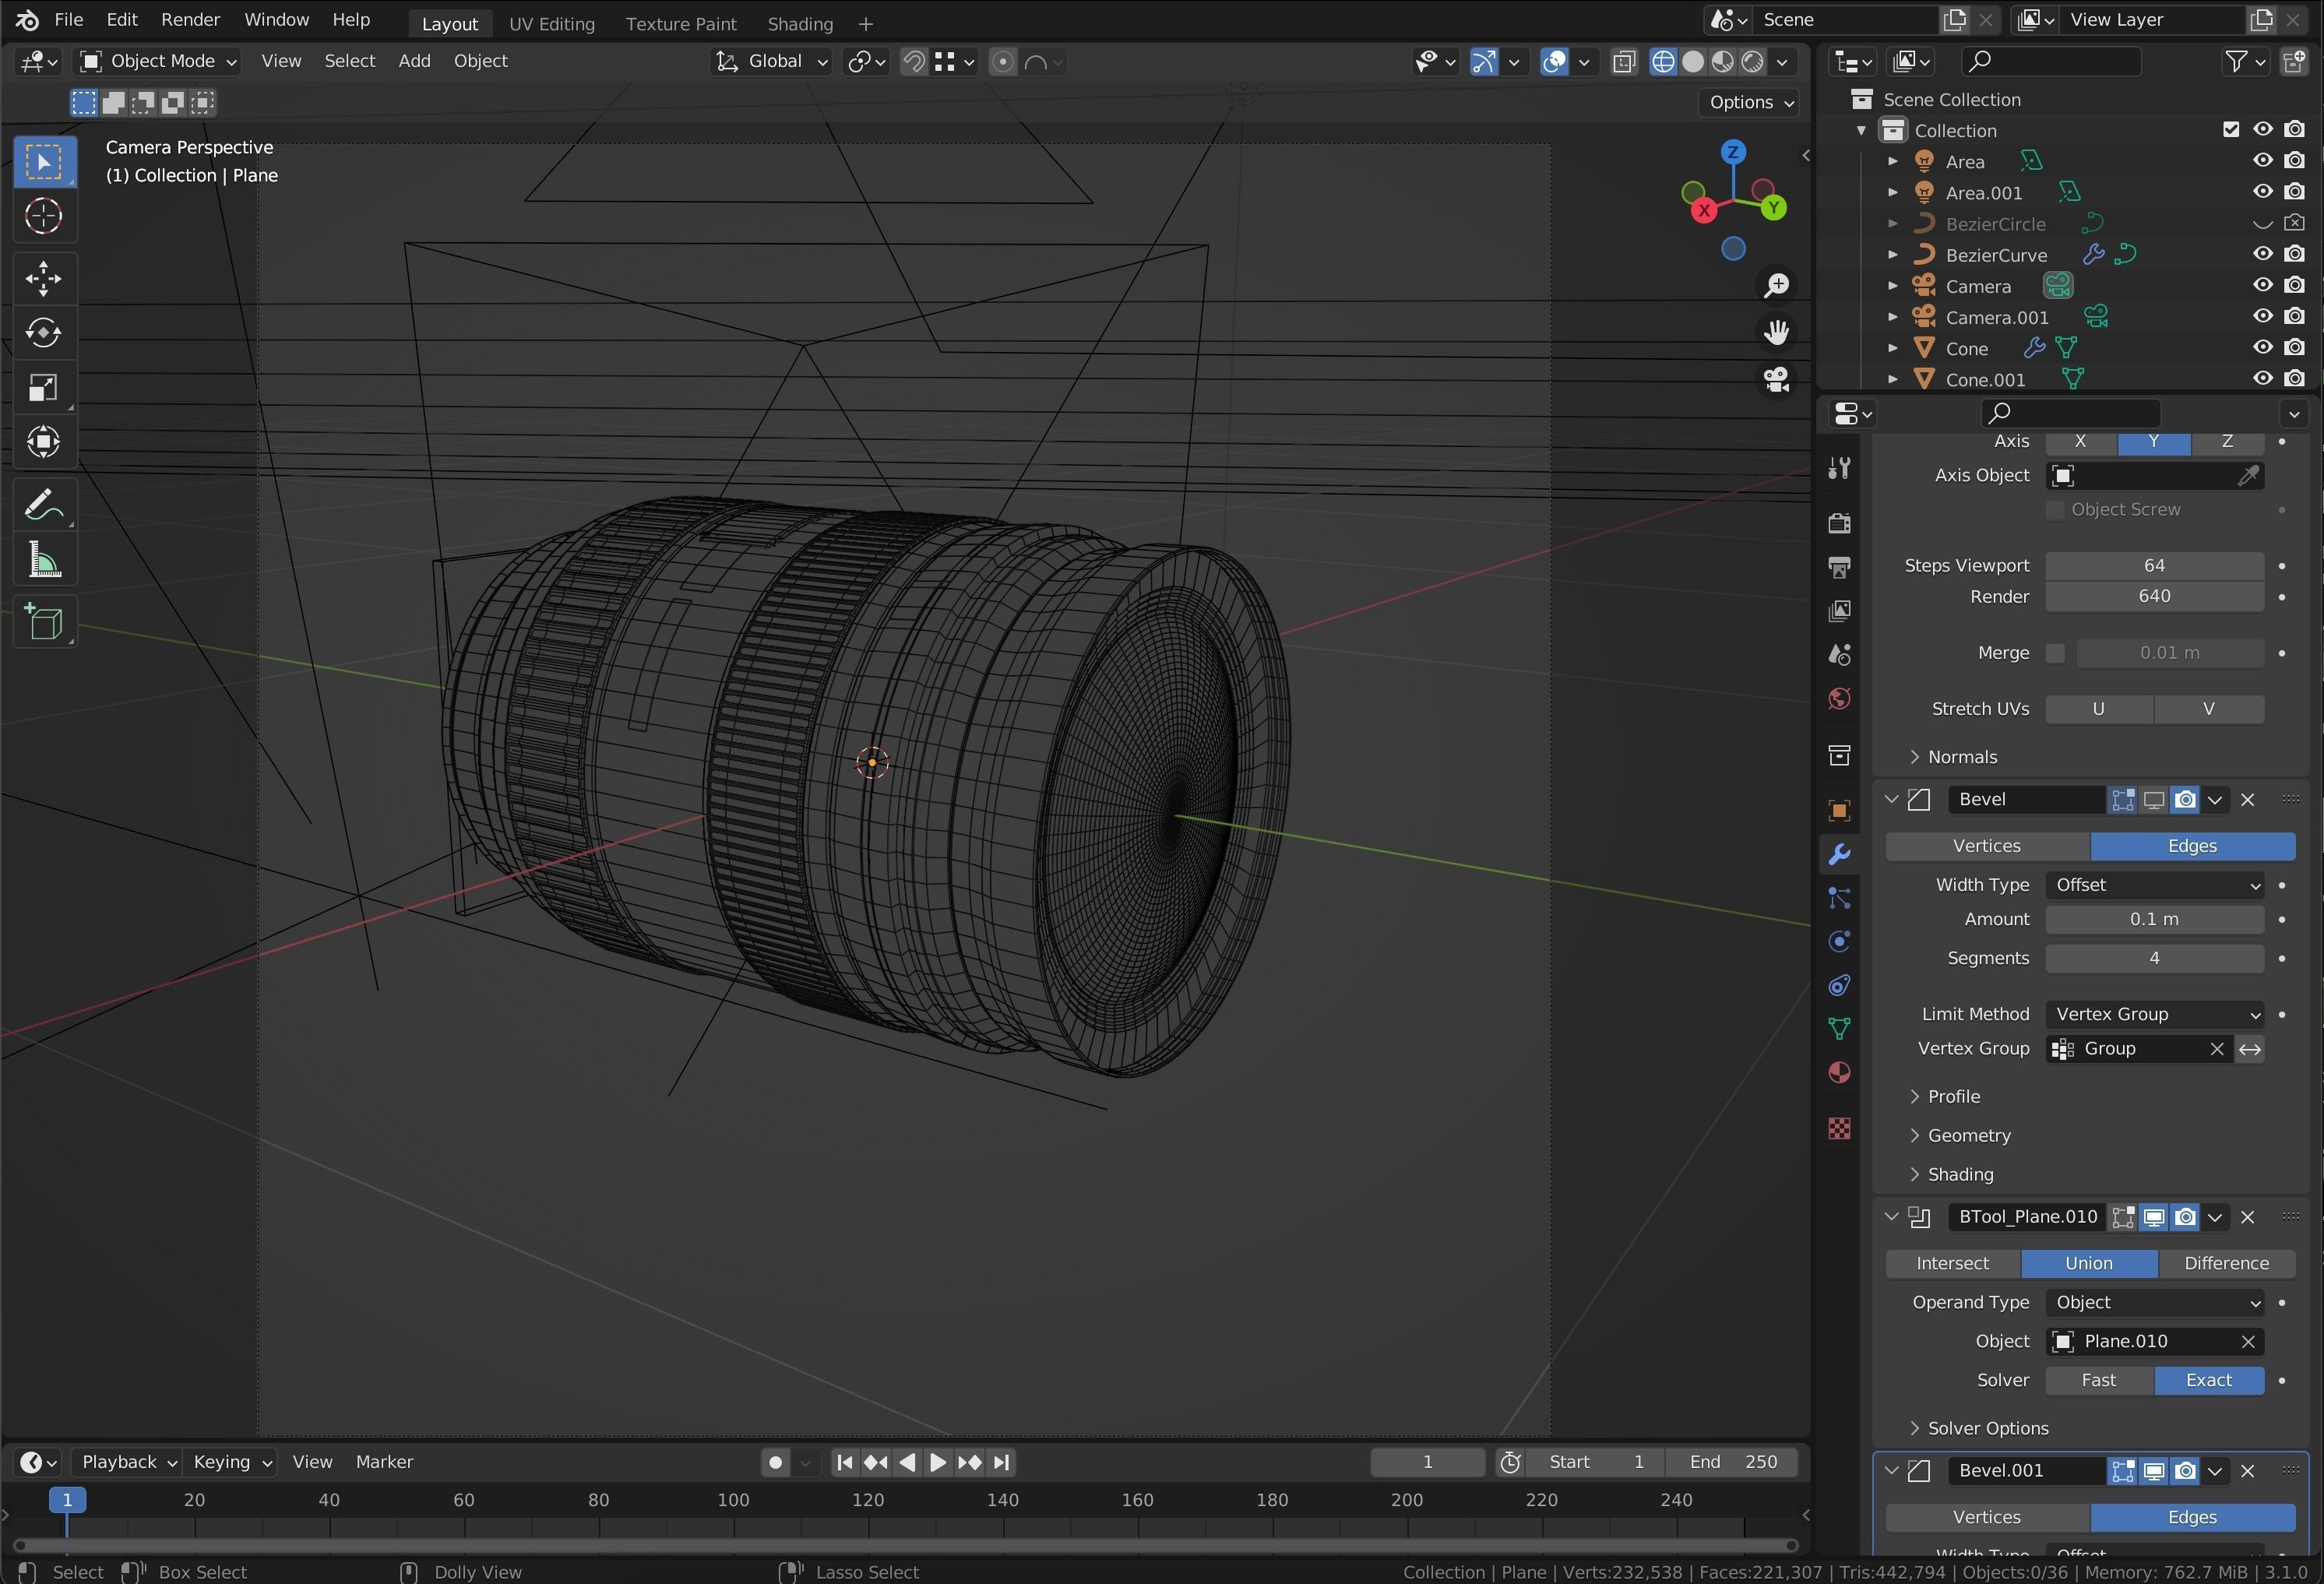Toggle Bevel modifier viewport display

click(2154, 800)
